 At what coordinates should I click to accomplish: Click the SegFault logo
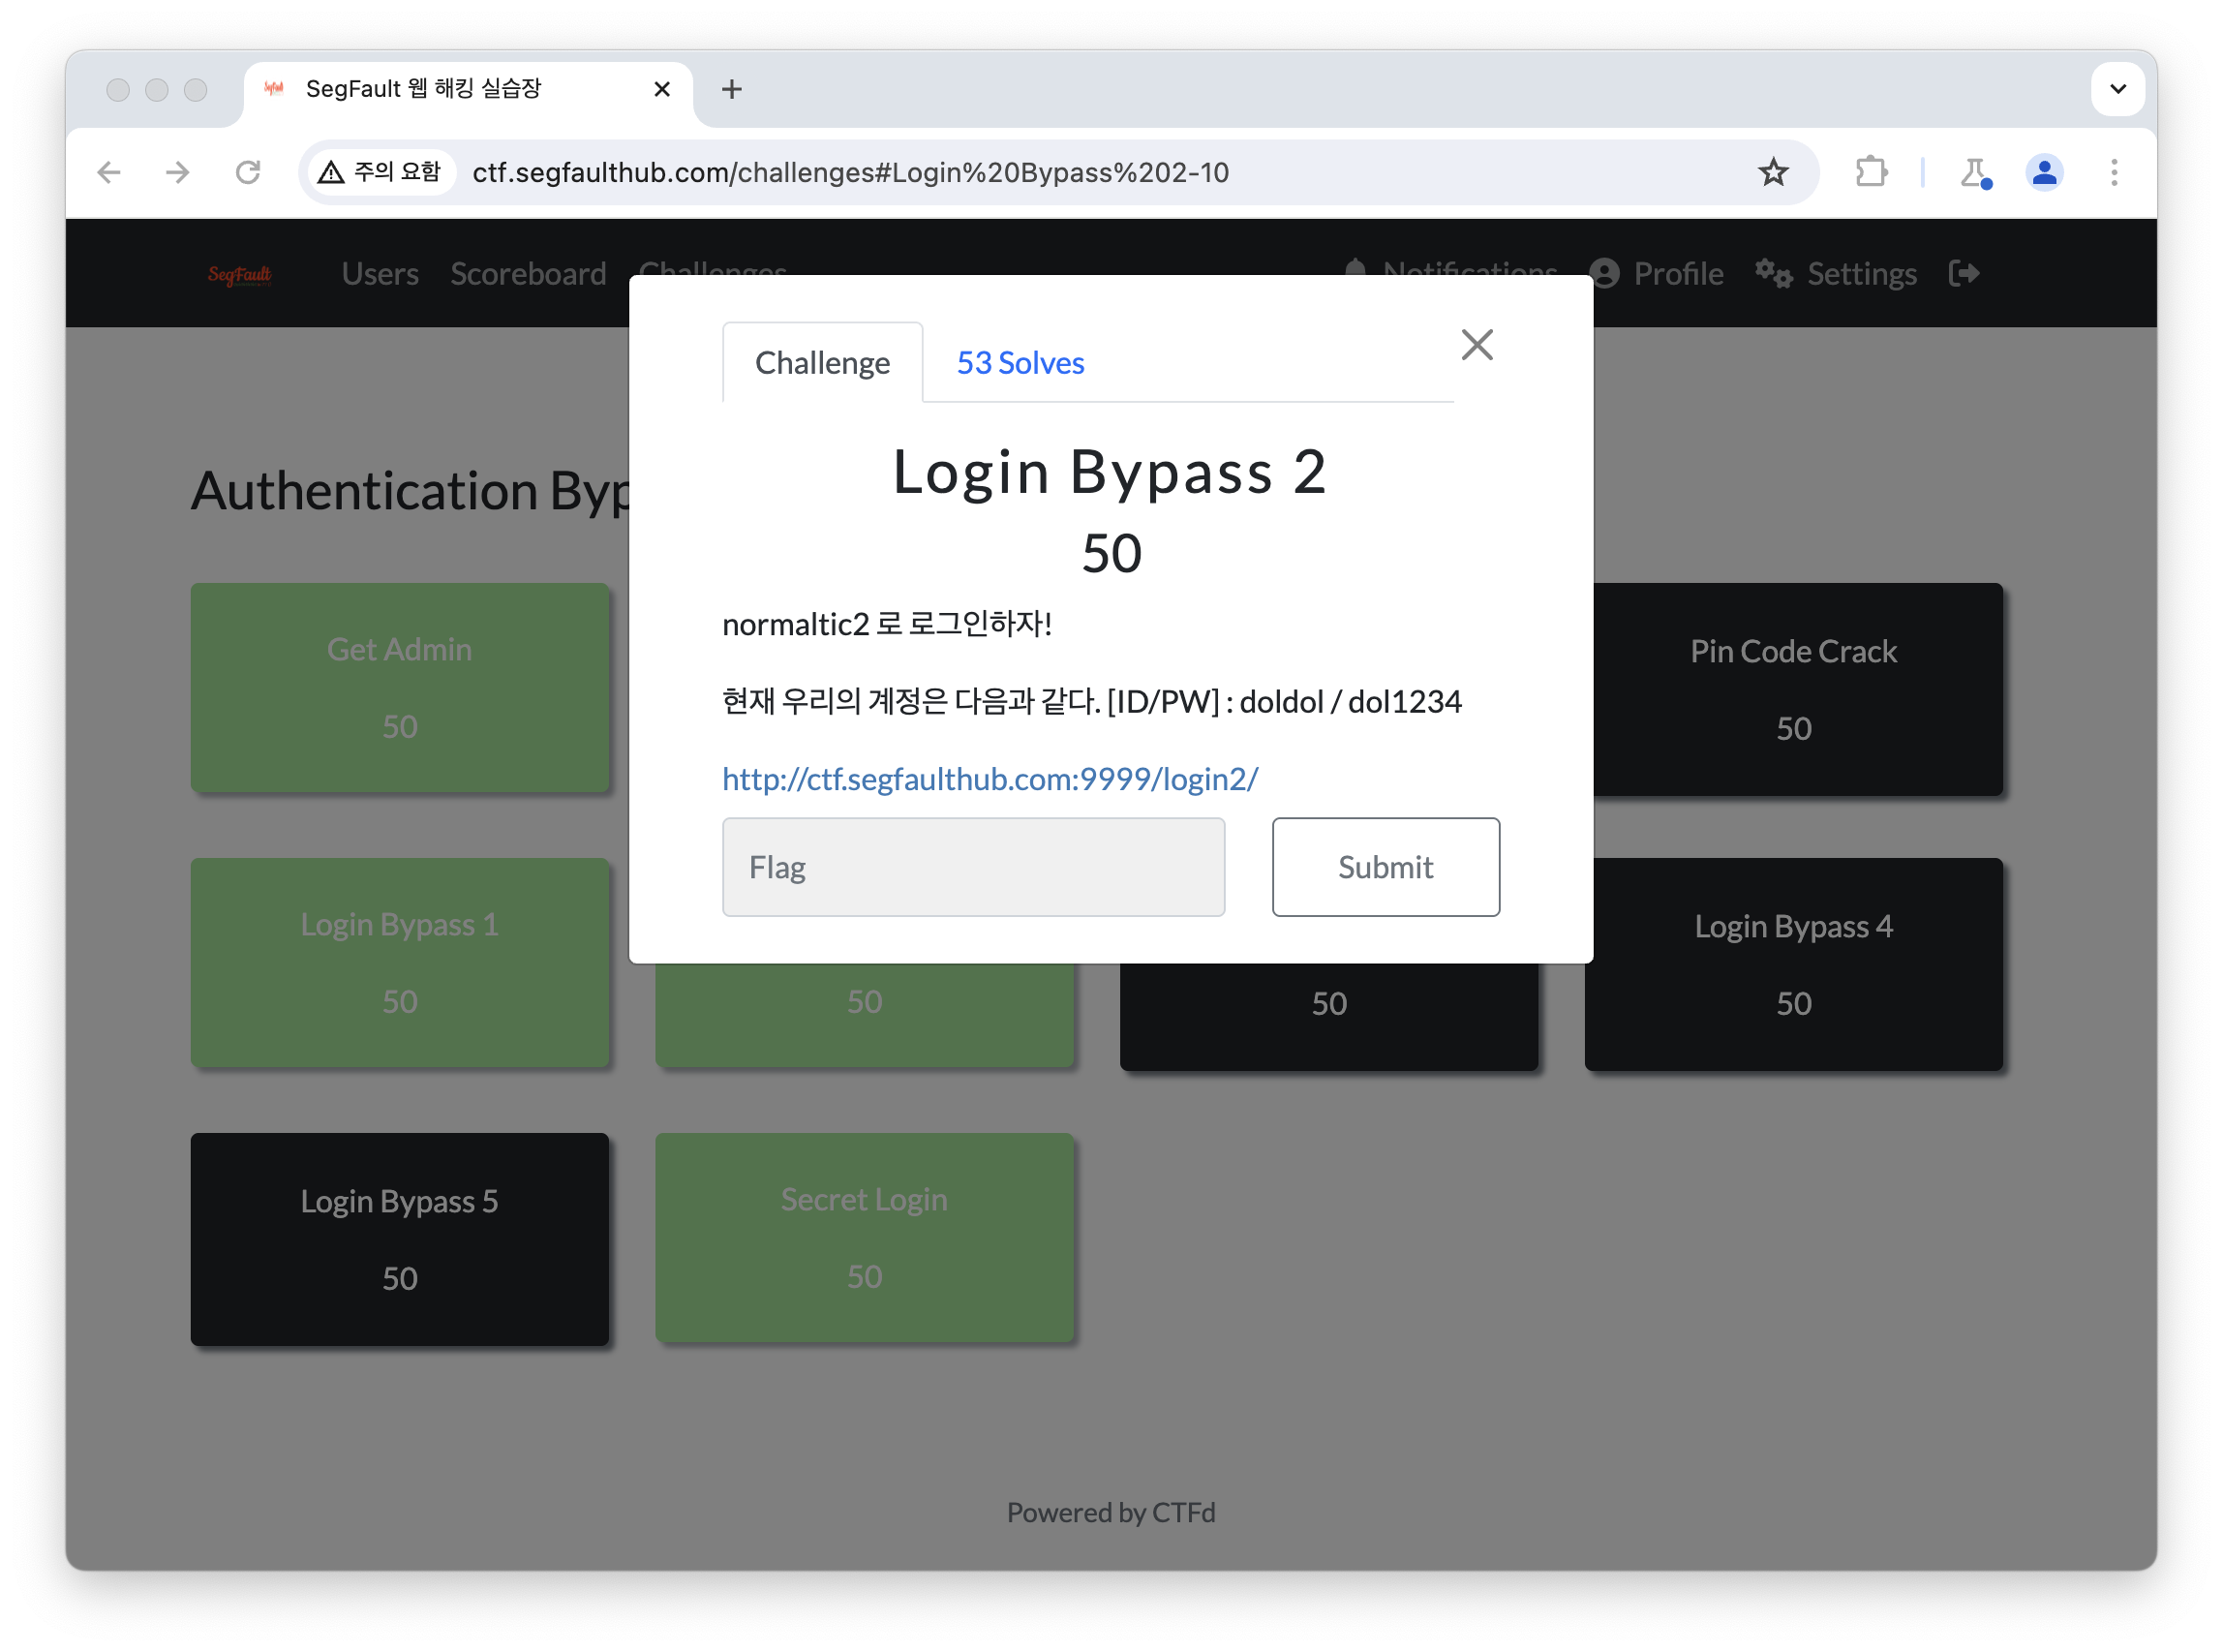tap(240, 274)
